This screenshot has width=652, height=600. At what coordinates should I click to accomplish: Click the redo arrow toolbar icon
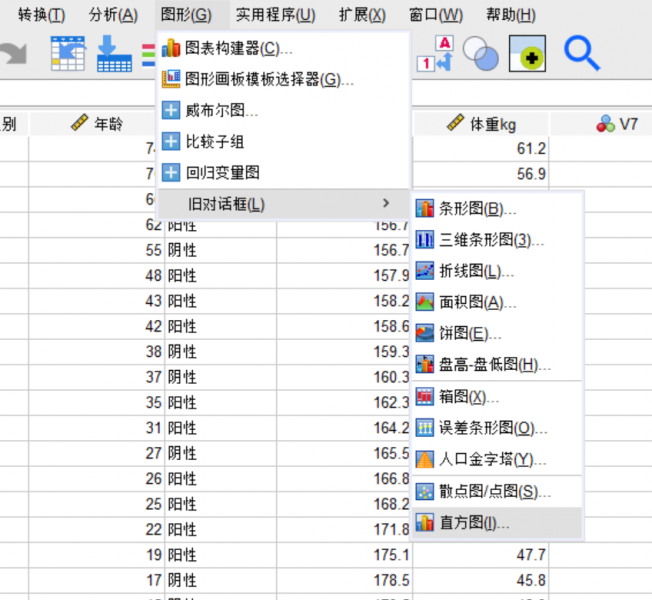click(x=13, y=54)
